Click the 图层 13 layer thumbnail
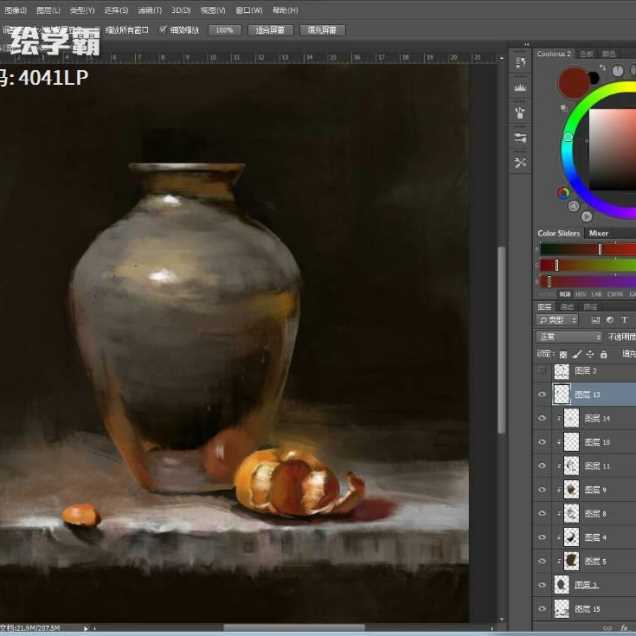This screenshot has height=636, width=636. tap(562, 394)
